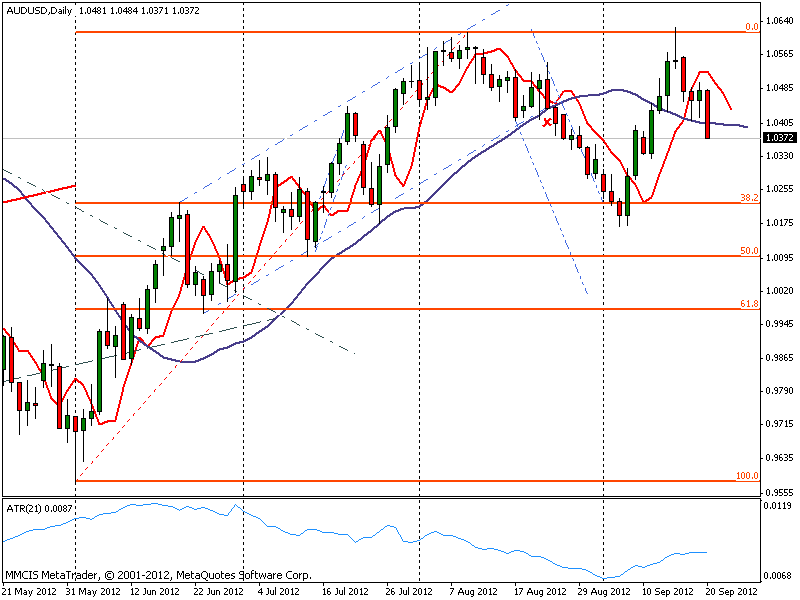Click the 0.9945 price scale label
Image resolution: width=800 pixels, height=600 pixels.
(x=780, y=324)
